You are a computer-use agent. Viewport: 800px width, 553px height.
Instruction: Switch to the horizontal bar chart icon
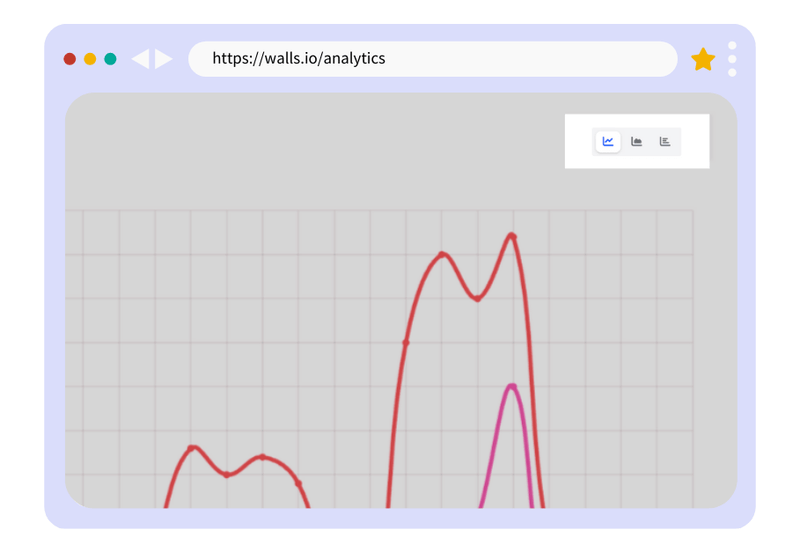(665, 141)
